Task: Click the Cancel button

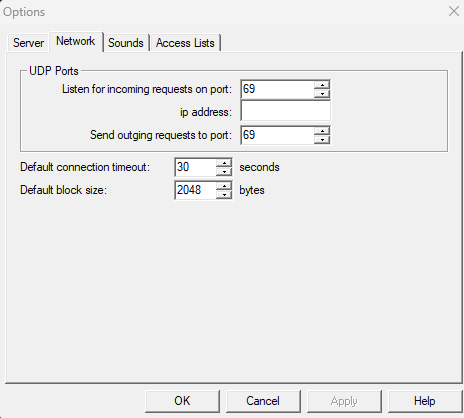Action: pos(263,401)
